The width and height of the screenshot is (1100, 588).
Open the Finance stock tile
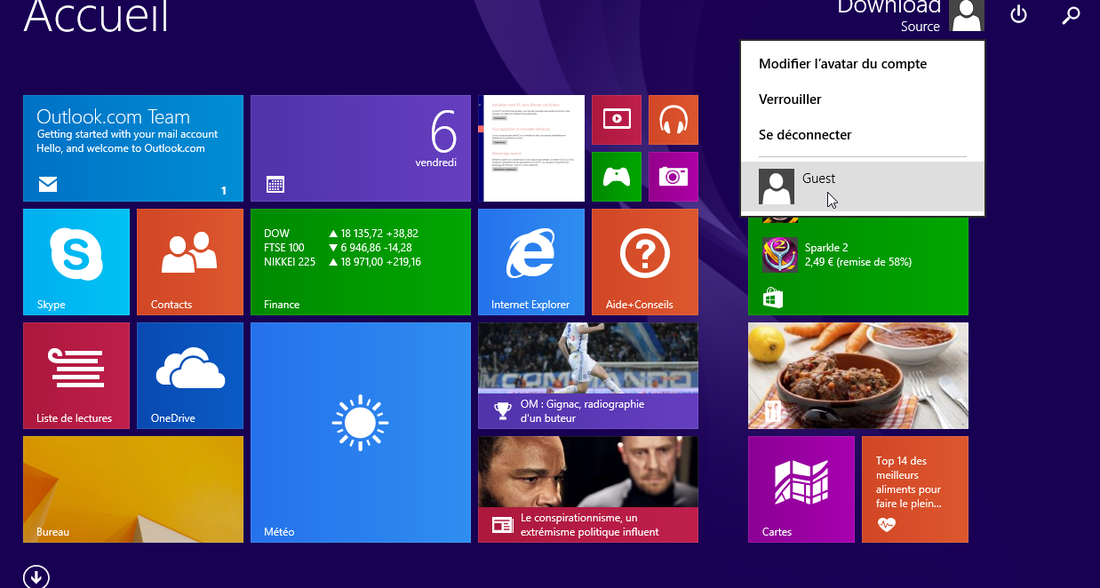361,262
